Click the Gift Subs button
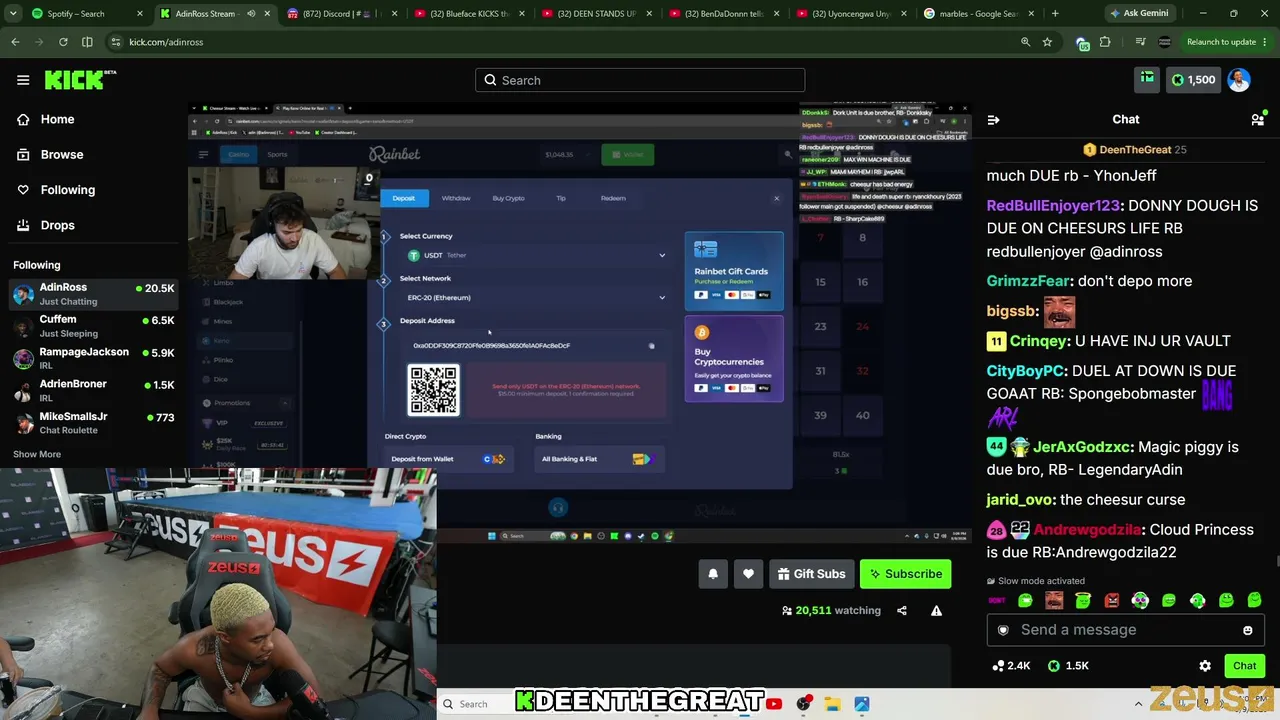This screenshot has width=1280, height=720. click(811, 574)
